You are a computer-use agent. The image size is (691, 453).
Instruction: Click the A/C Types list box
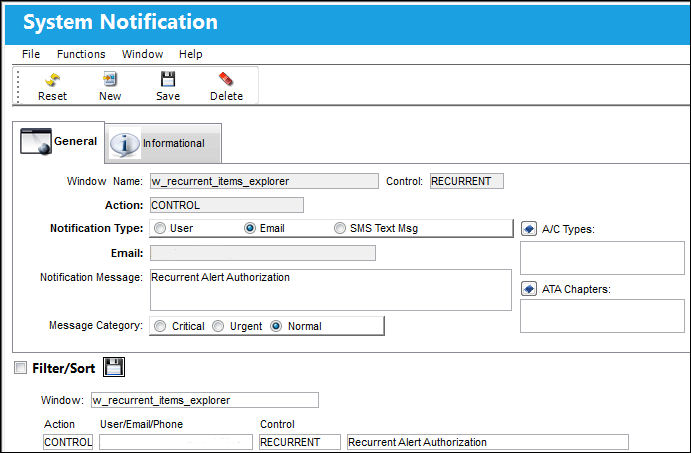tap(602, 258)
